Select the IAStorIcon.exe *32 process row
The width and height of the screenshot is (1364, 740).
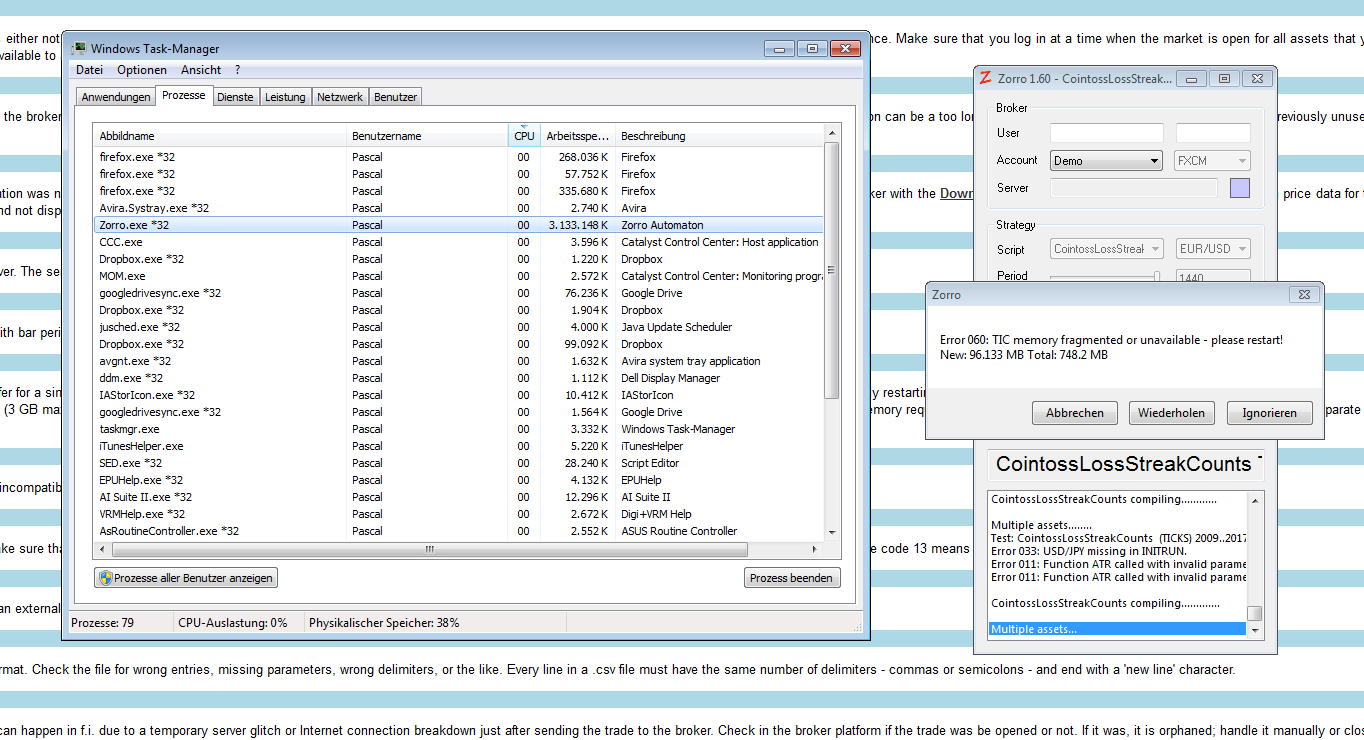tap(458, 395)
